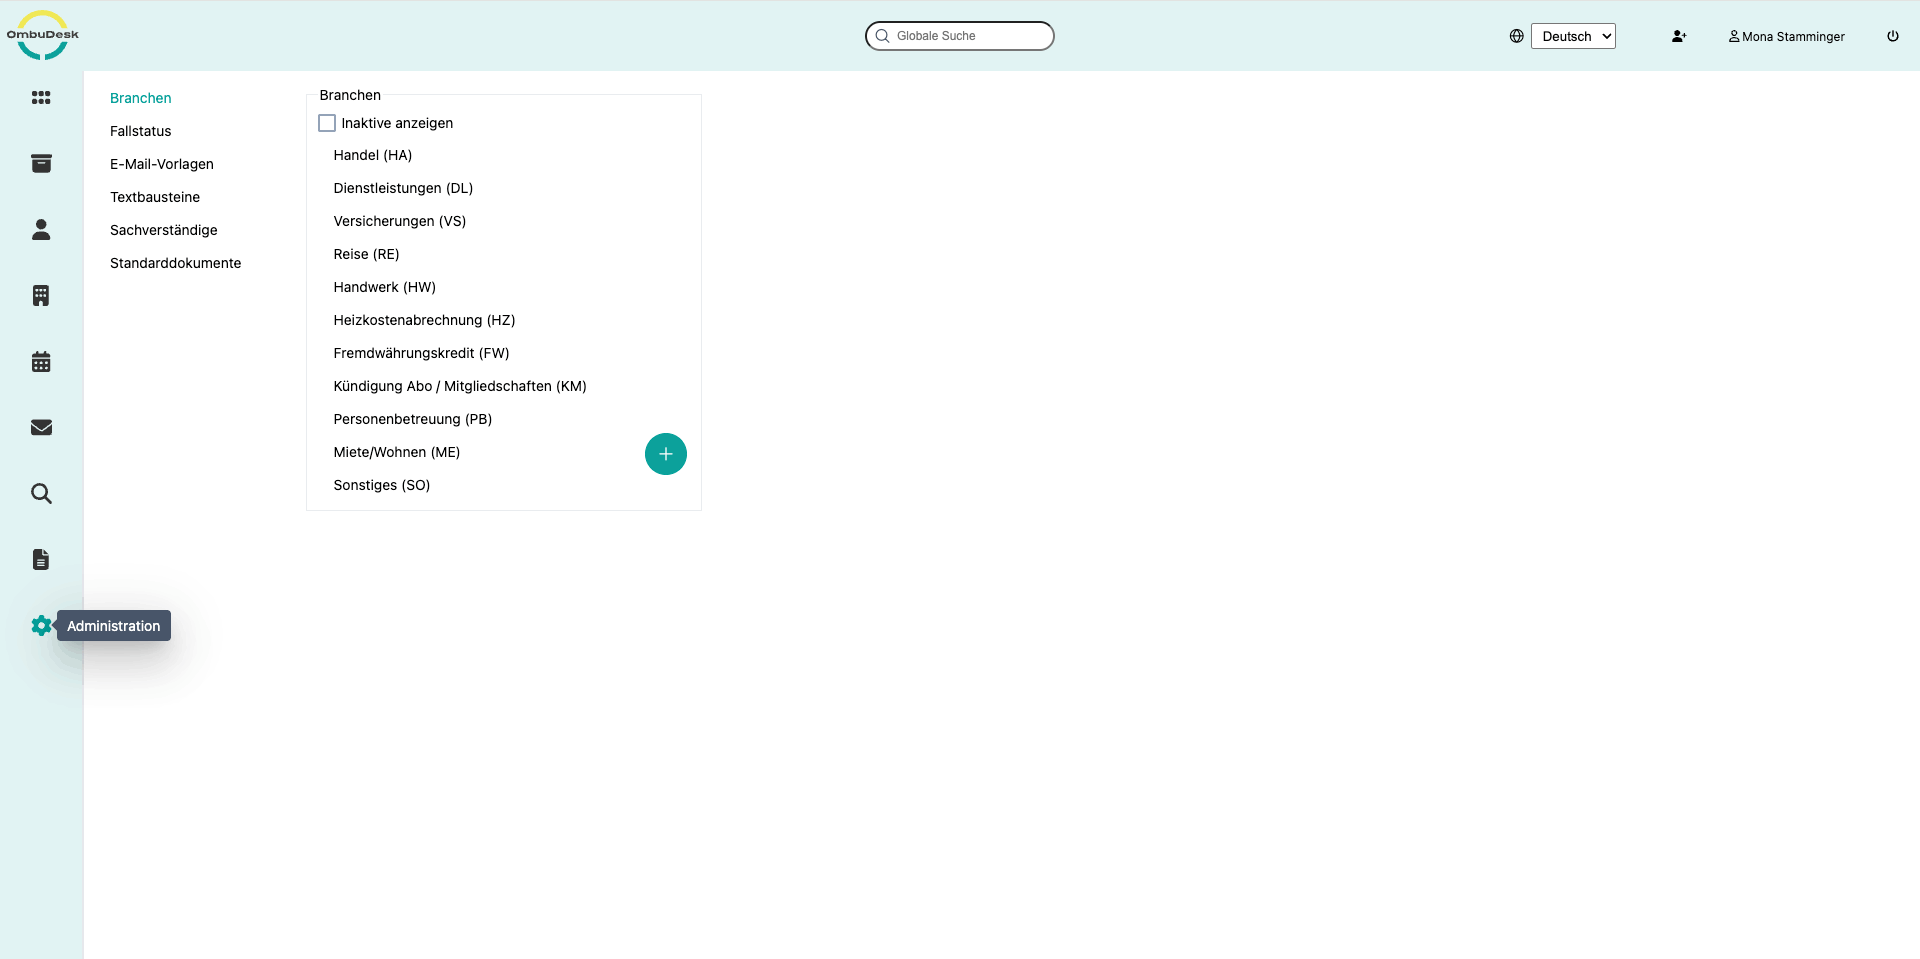Open the building icon in sidebar
The height and width of the screenshot is (959, 1920).
point(41,296)
